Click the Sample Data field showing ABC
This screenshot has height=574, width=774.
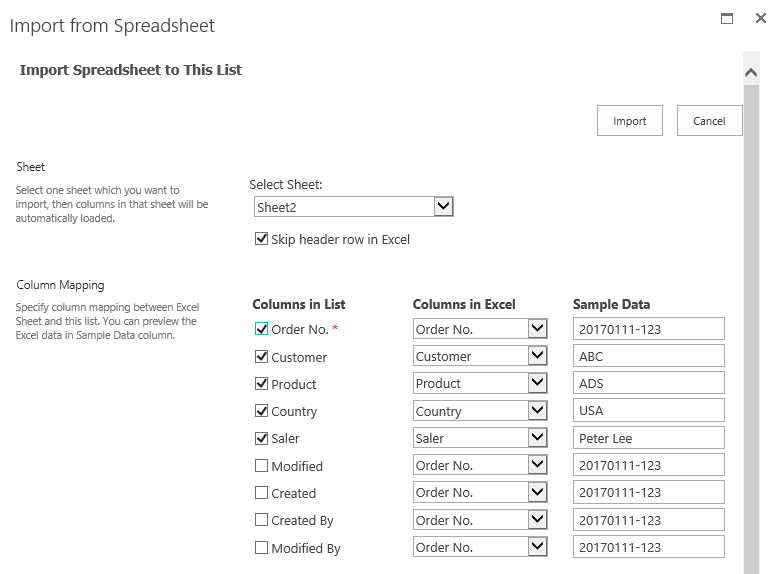pos(648,356)
